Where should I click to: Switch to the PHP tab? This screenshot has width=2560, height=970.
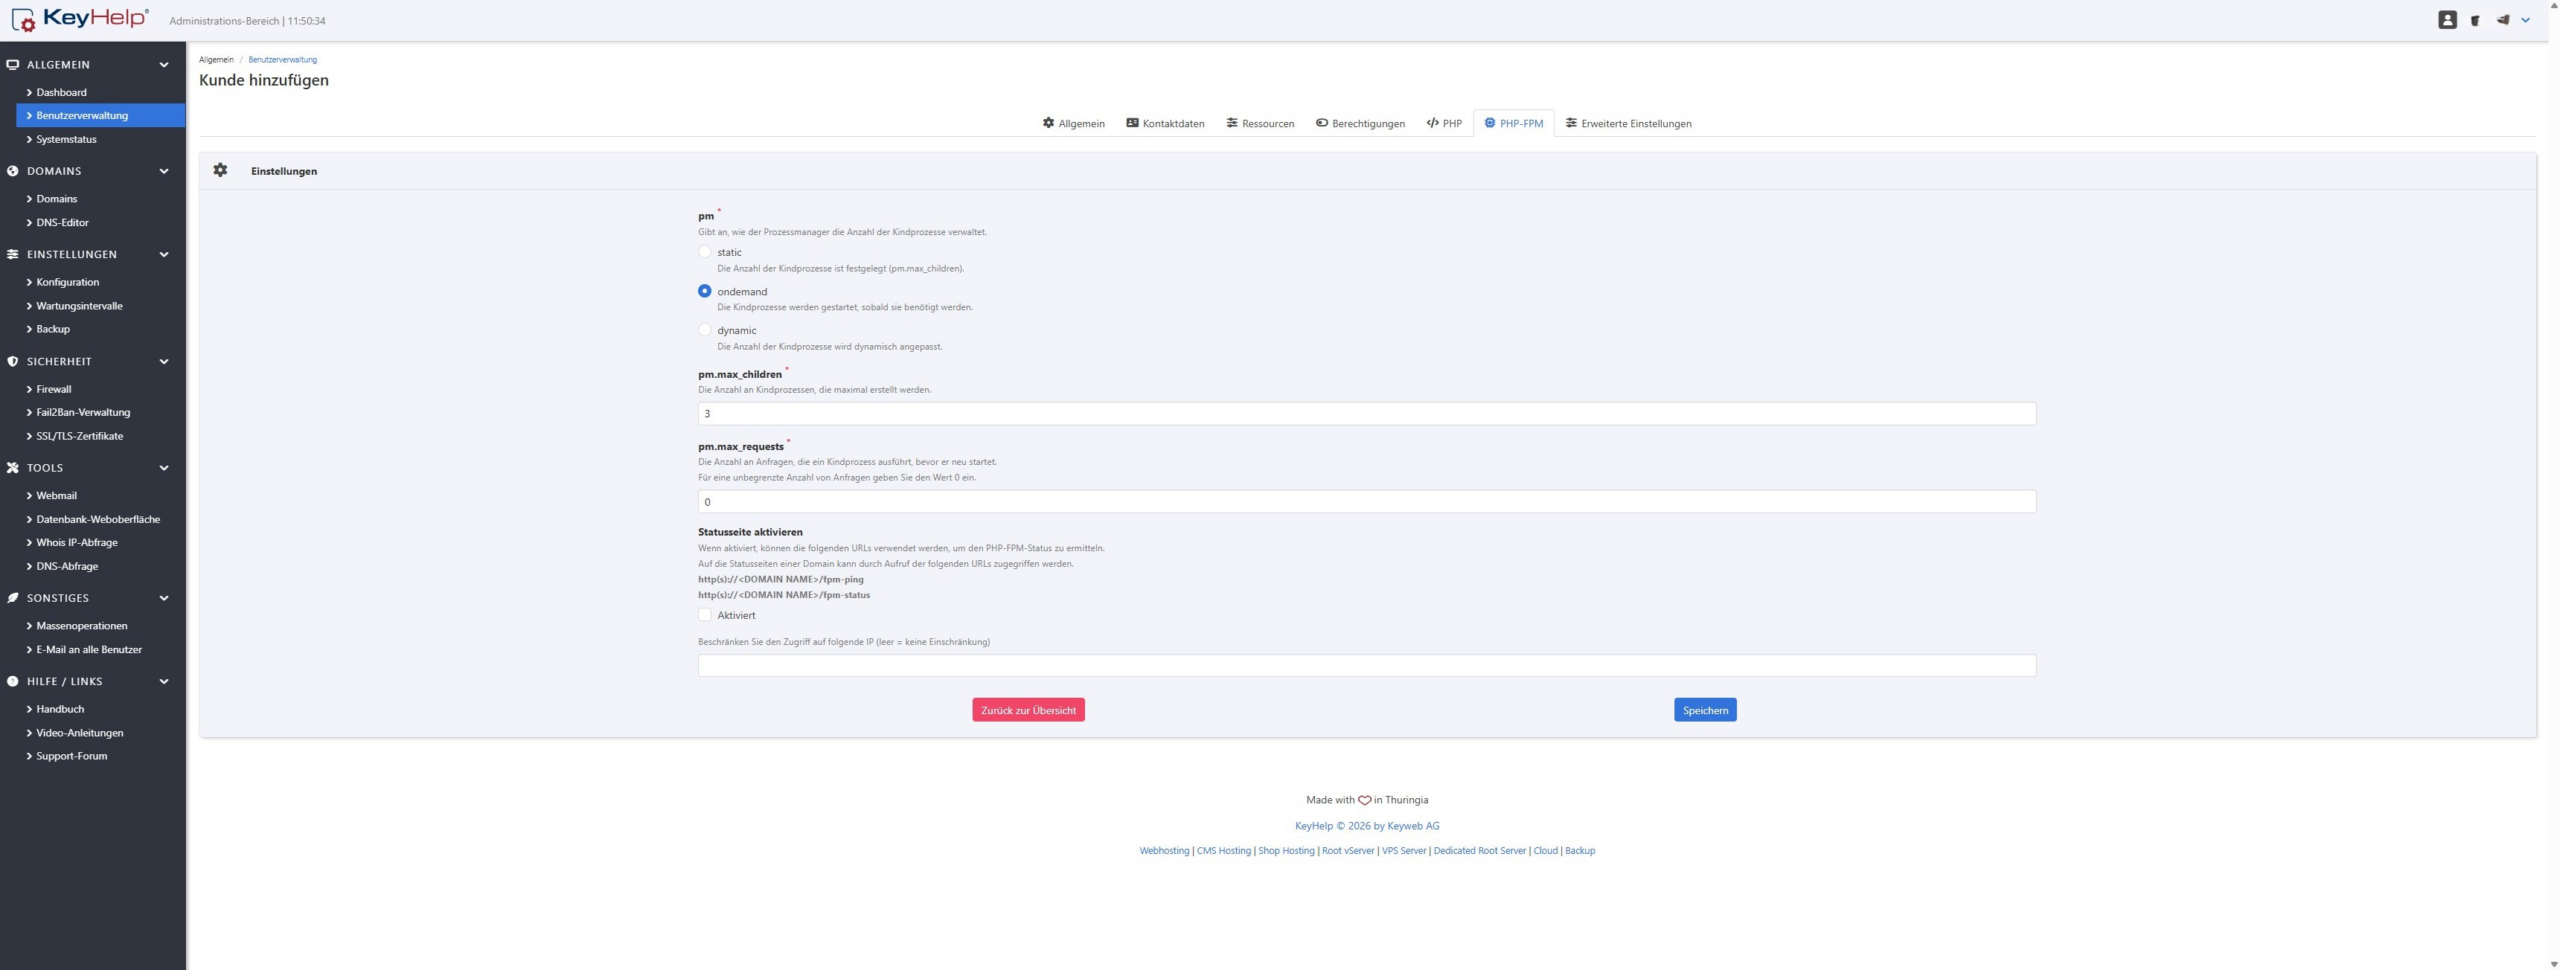(x=1444, y=123)
